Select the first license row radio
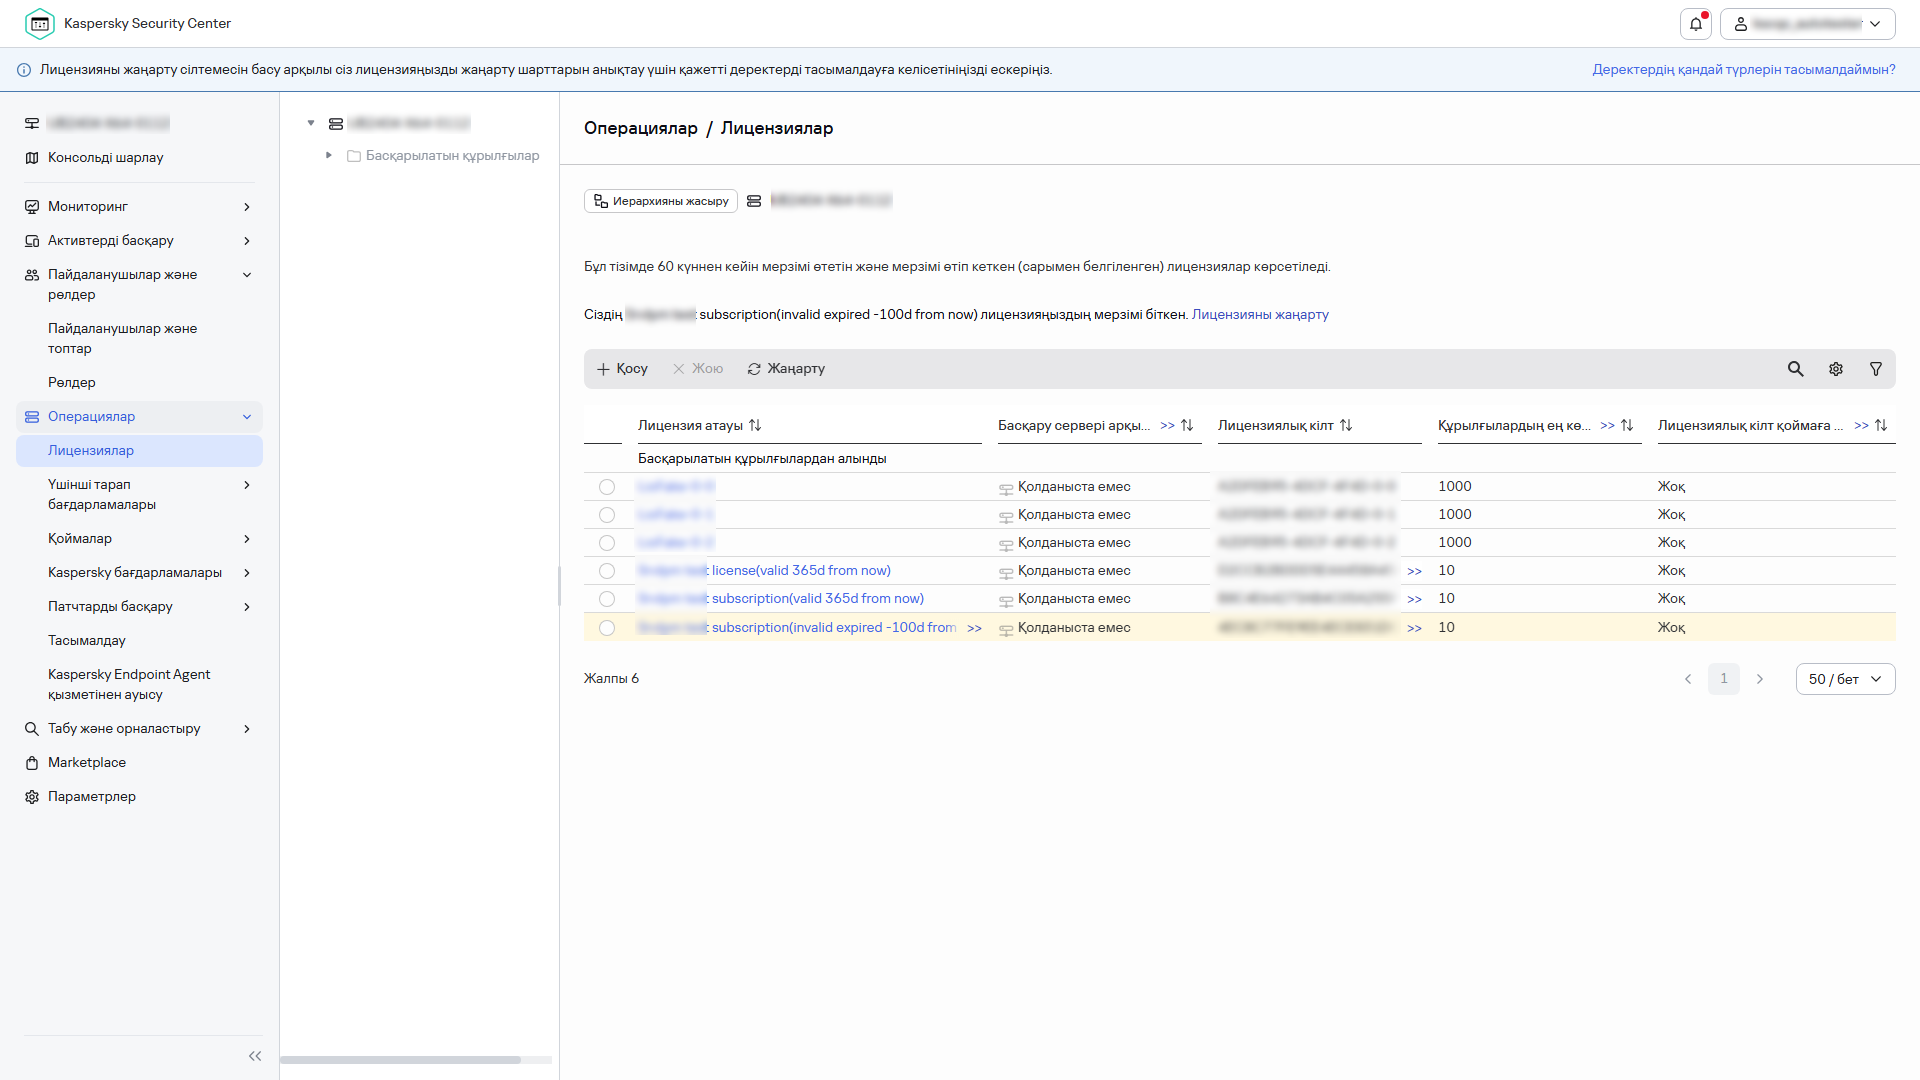This screenshot has height=1080, width=1920. pyautogui.click(x=606, y=487)
